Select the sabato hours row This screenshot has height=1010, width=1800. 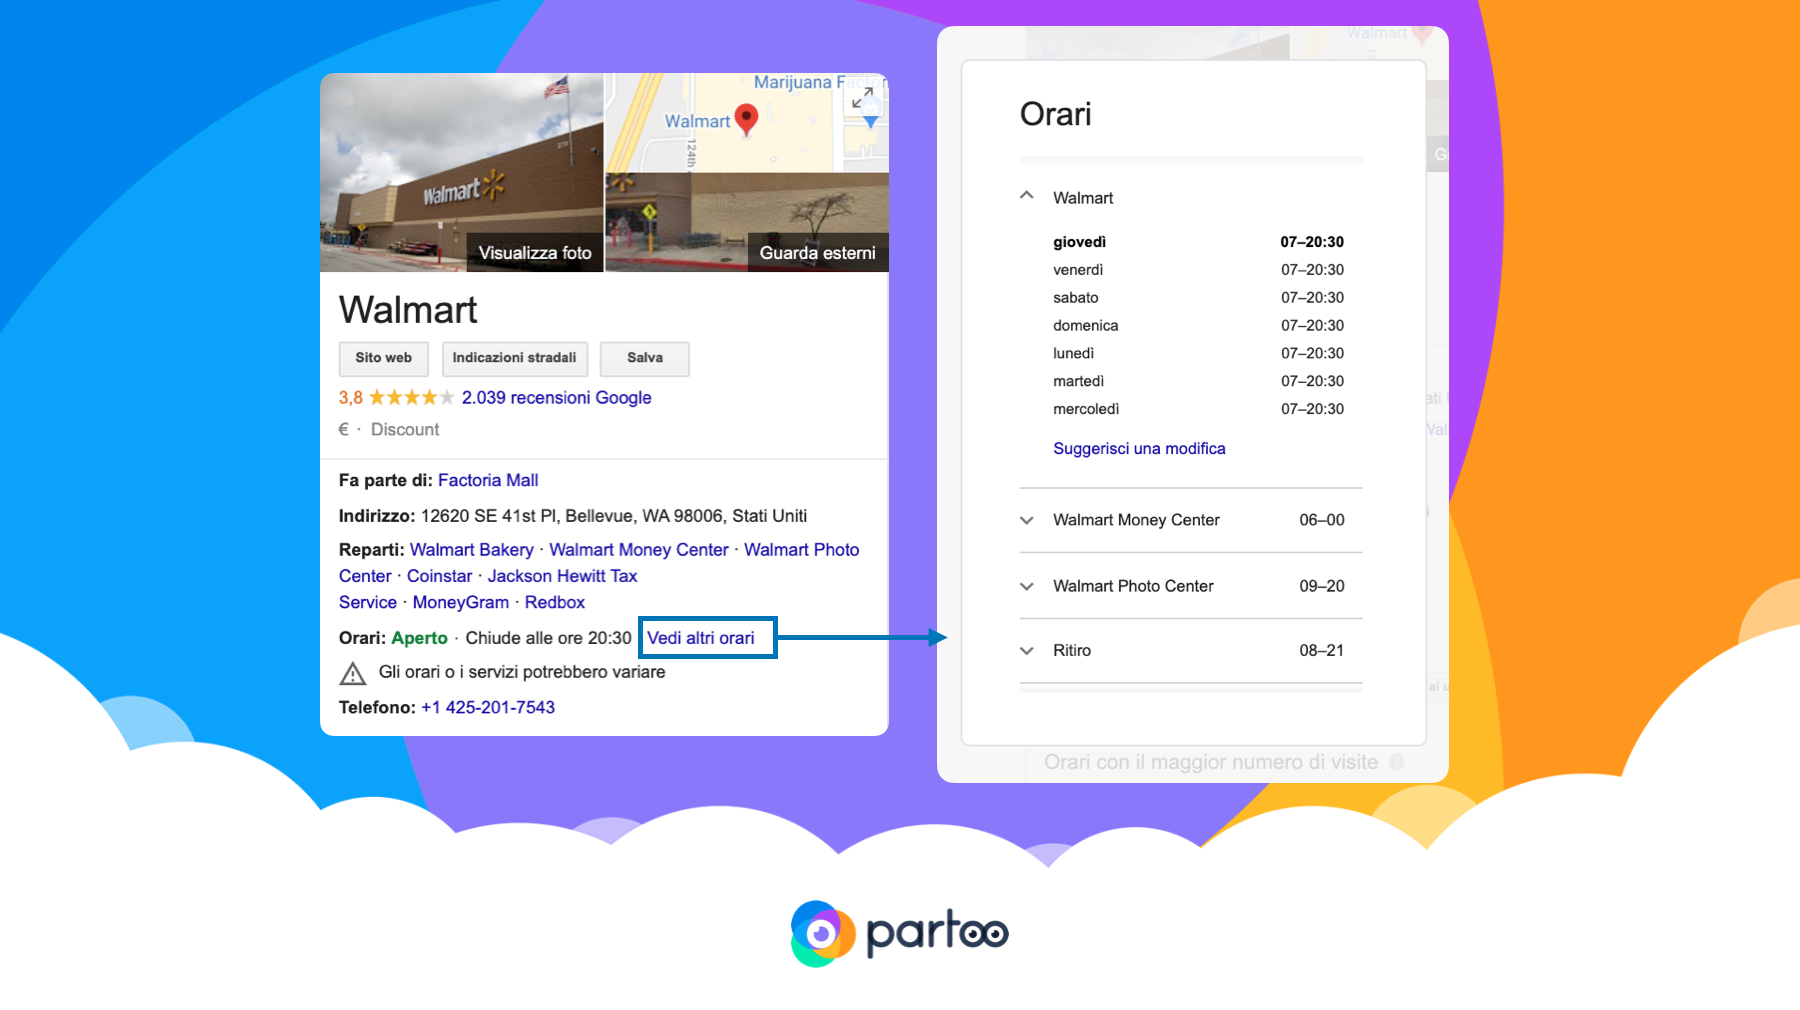coord(1198,298)
